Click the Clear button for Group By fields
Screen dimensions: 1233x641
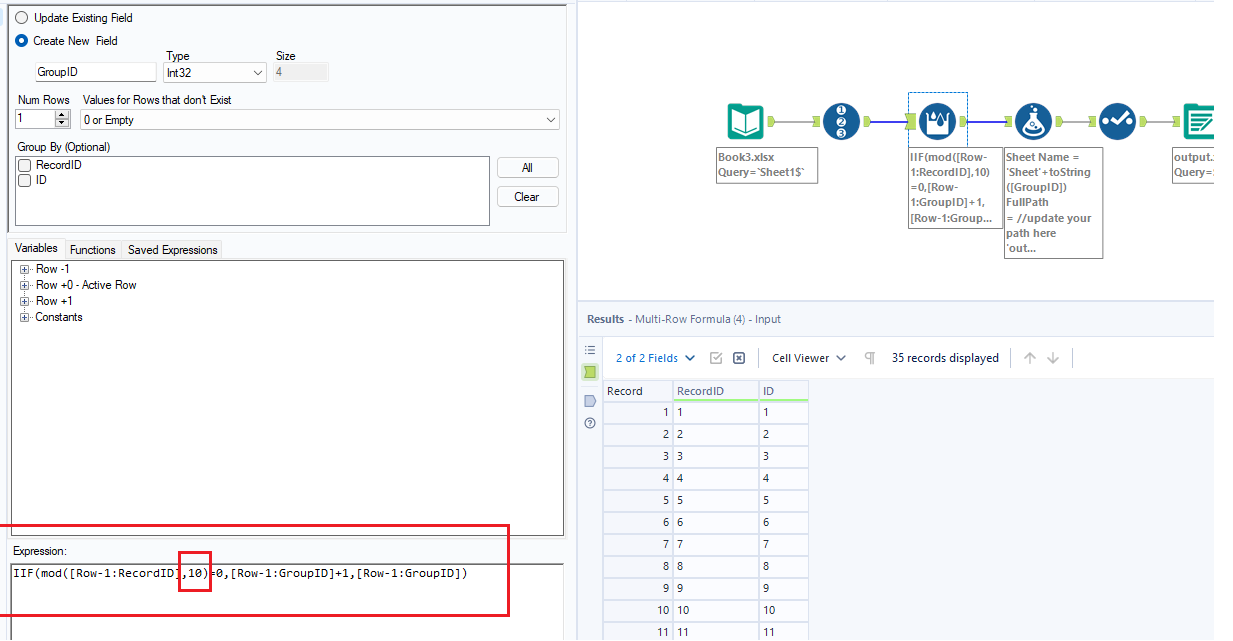pyautogui.click(x=527, y=196)
